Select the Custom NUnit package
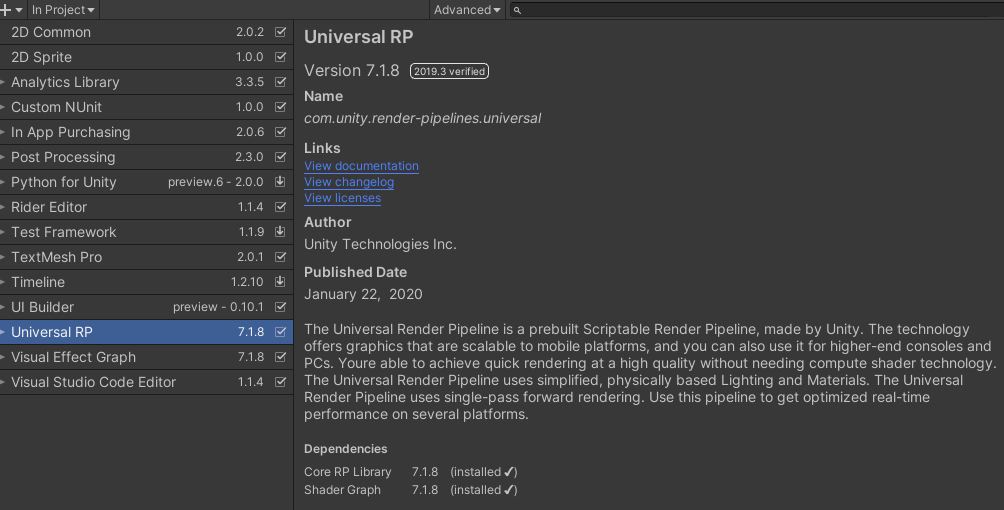The width and height of the screenshot is (1004, 510). 147,107
